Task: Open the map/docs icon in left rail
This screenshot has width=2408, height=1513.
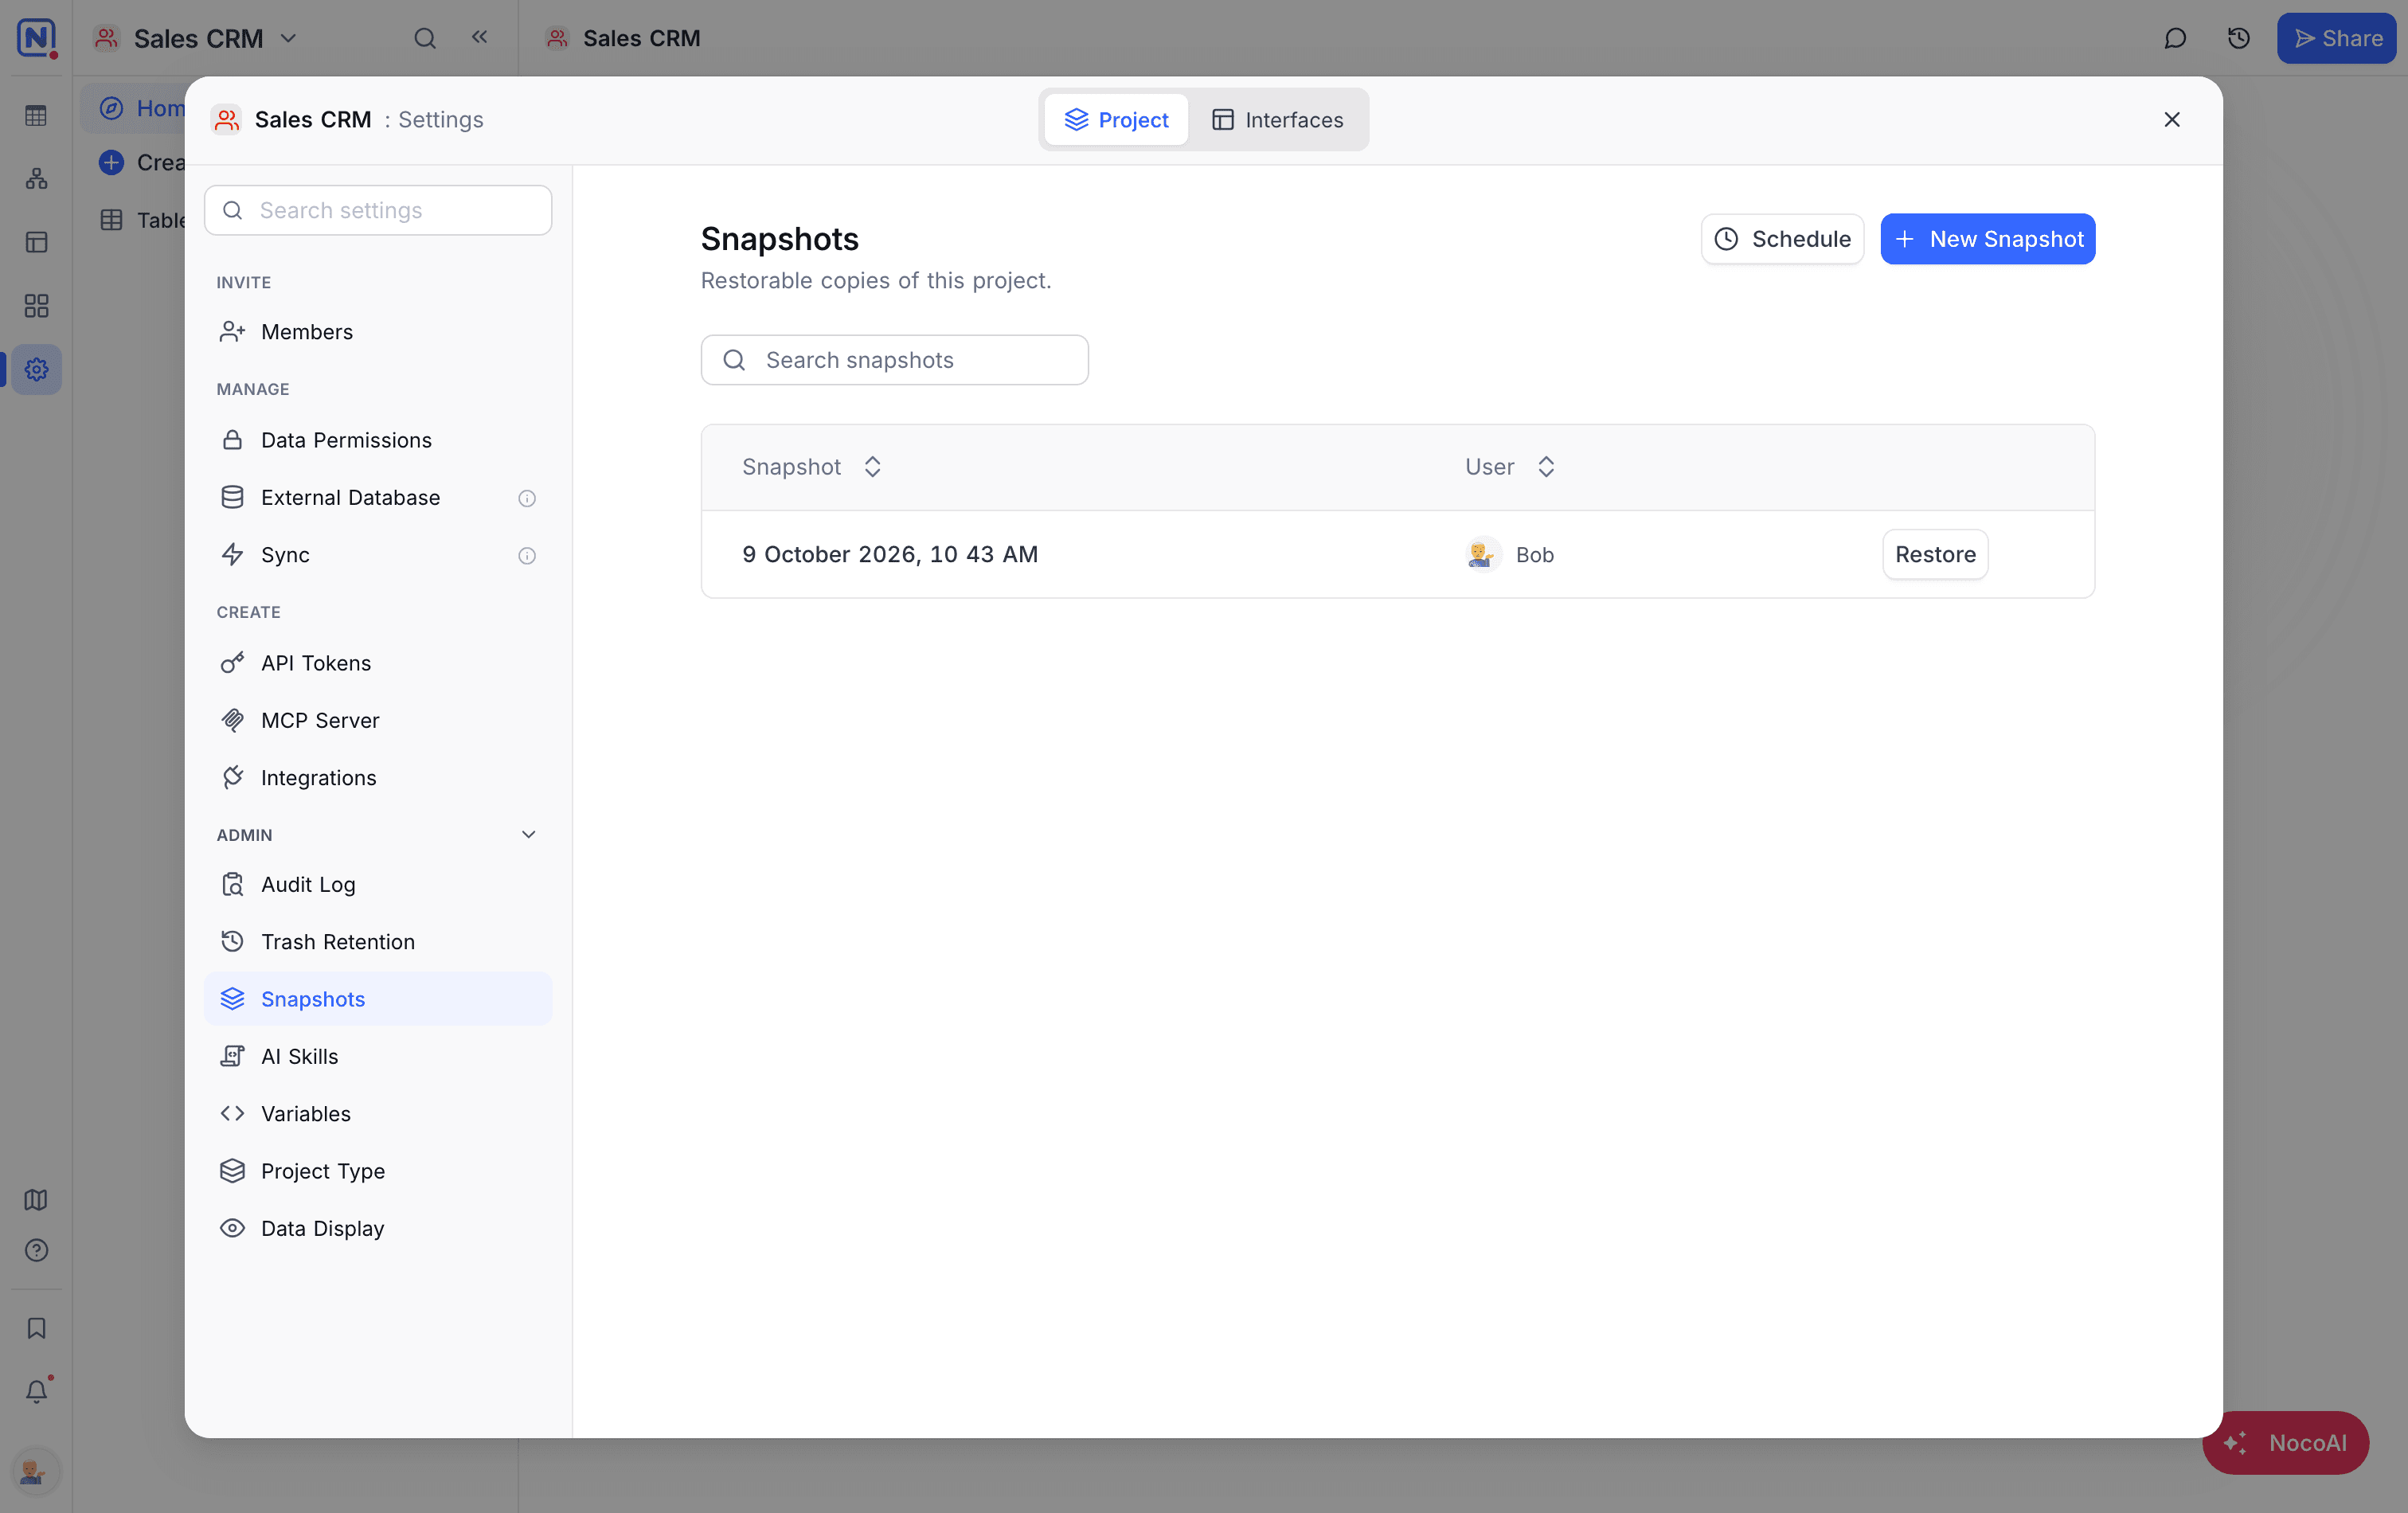Action: 37,1199
